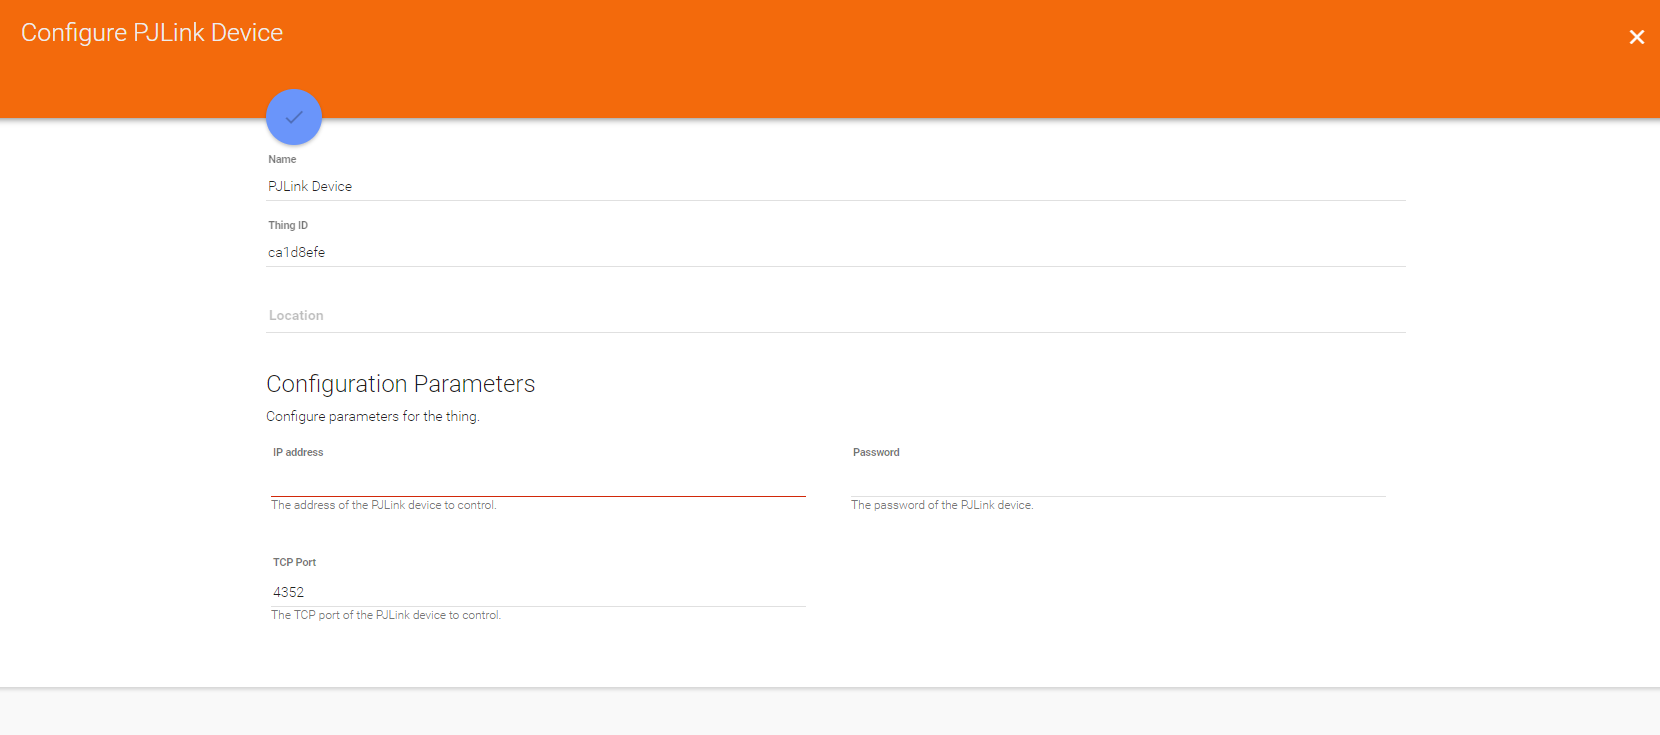The height and width of the screenshot is (735, 1660).
Task: Click the IP address input field
Action: click(x=538, y=482)
